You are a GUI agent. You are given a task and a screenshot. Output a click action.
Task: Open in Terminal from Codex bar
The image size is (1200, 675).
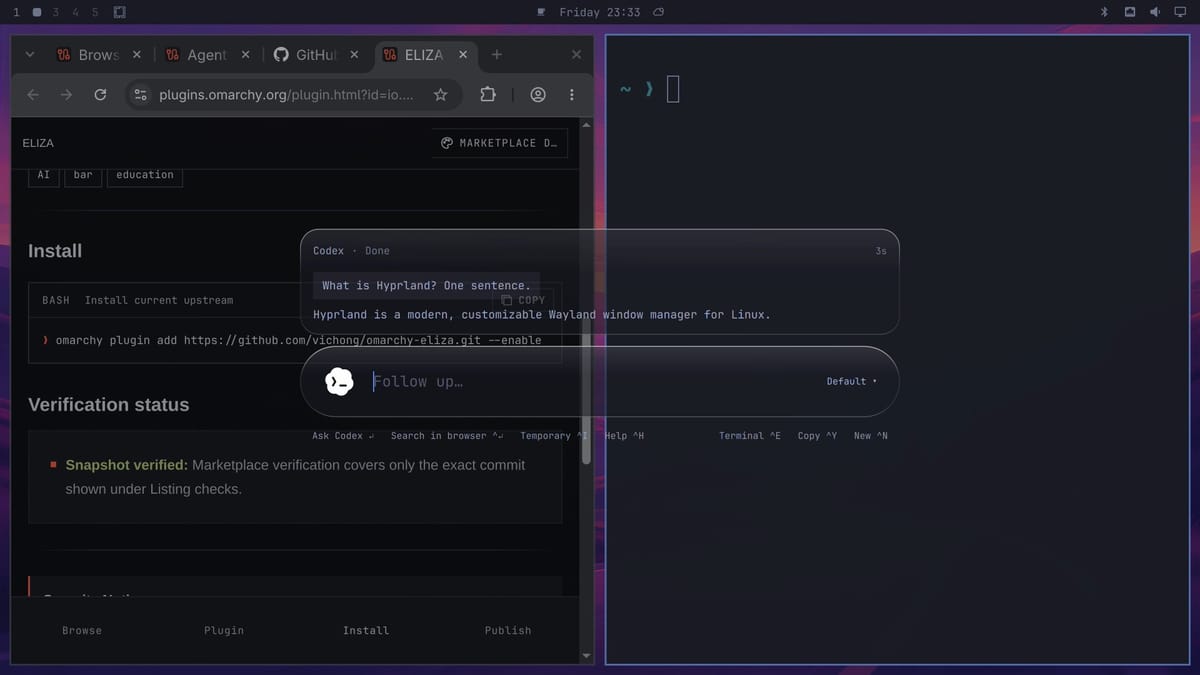pyautogui.click(x=750, y=436)
